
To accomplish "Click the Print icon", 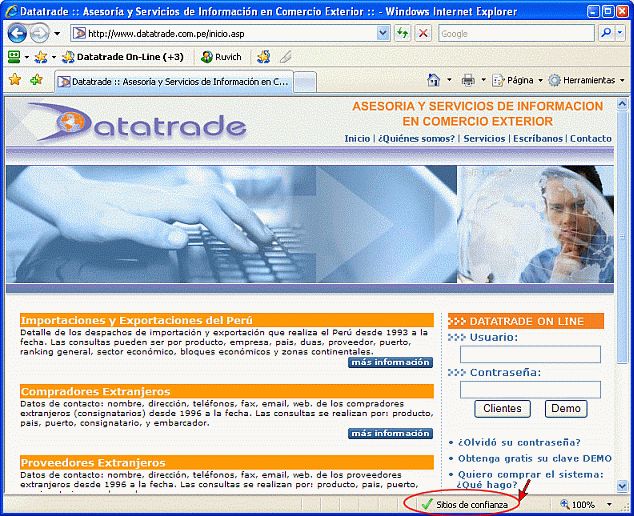I will 468,80.
